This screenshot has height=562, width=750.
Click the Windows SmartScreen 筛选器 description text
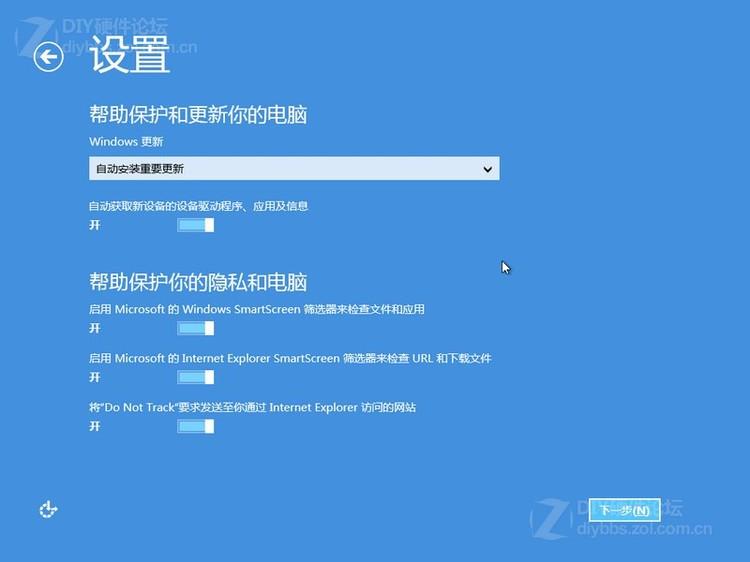(257, 309)
